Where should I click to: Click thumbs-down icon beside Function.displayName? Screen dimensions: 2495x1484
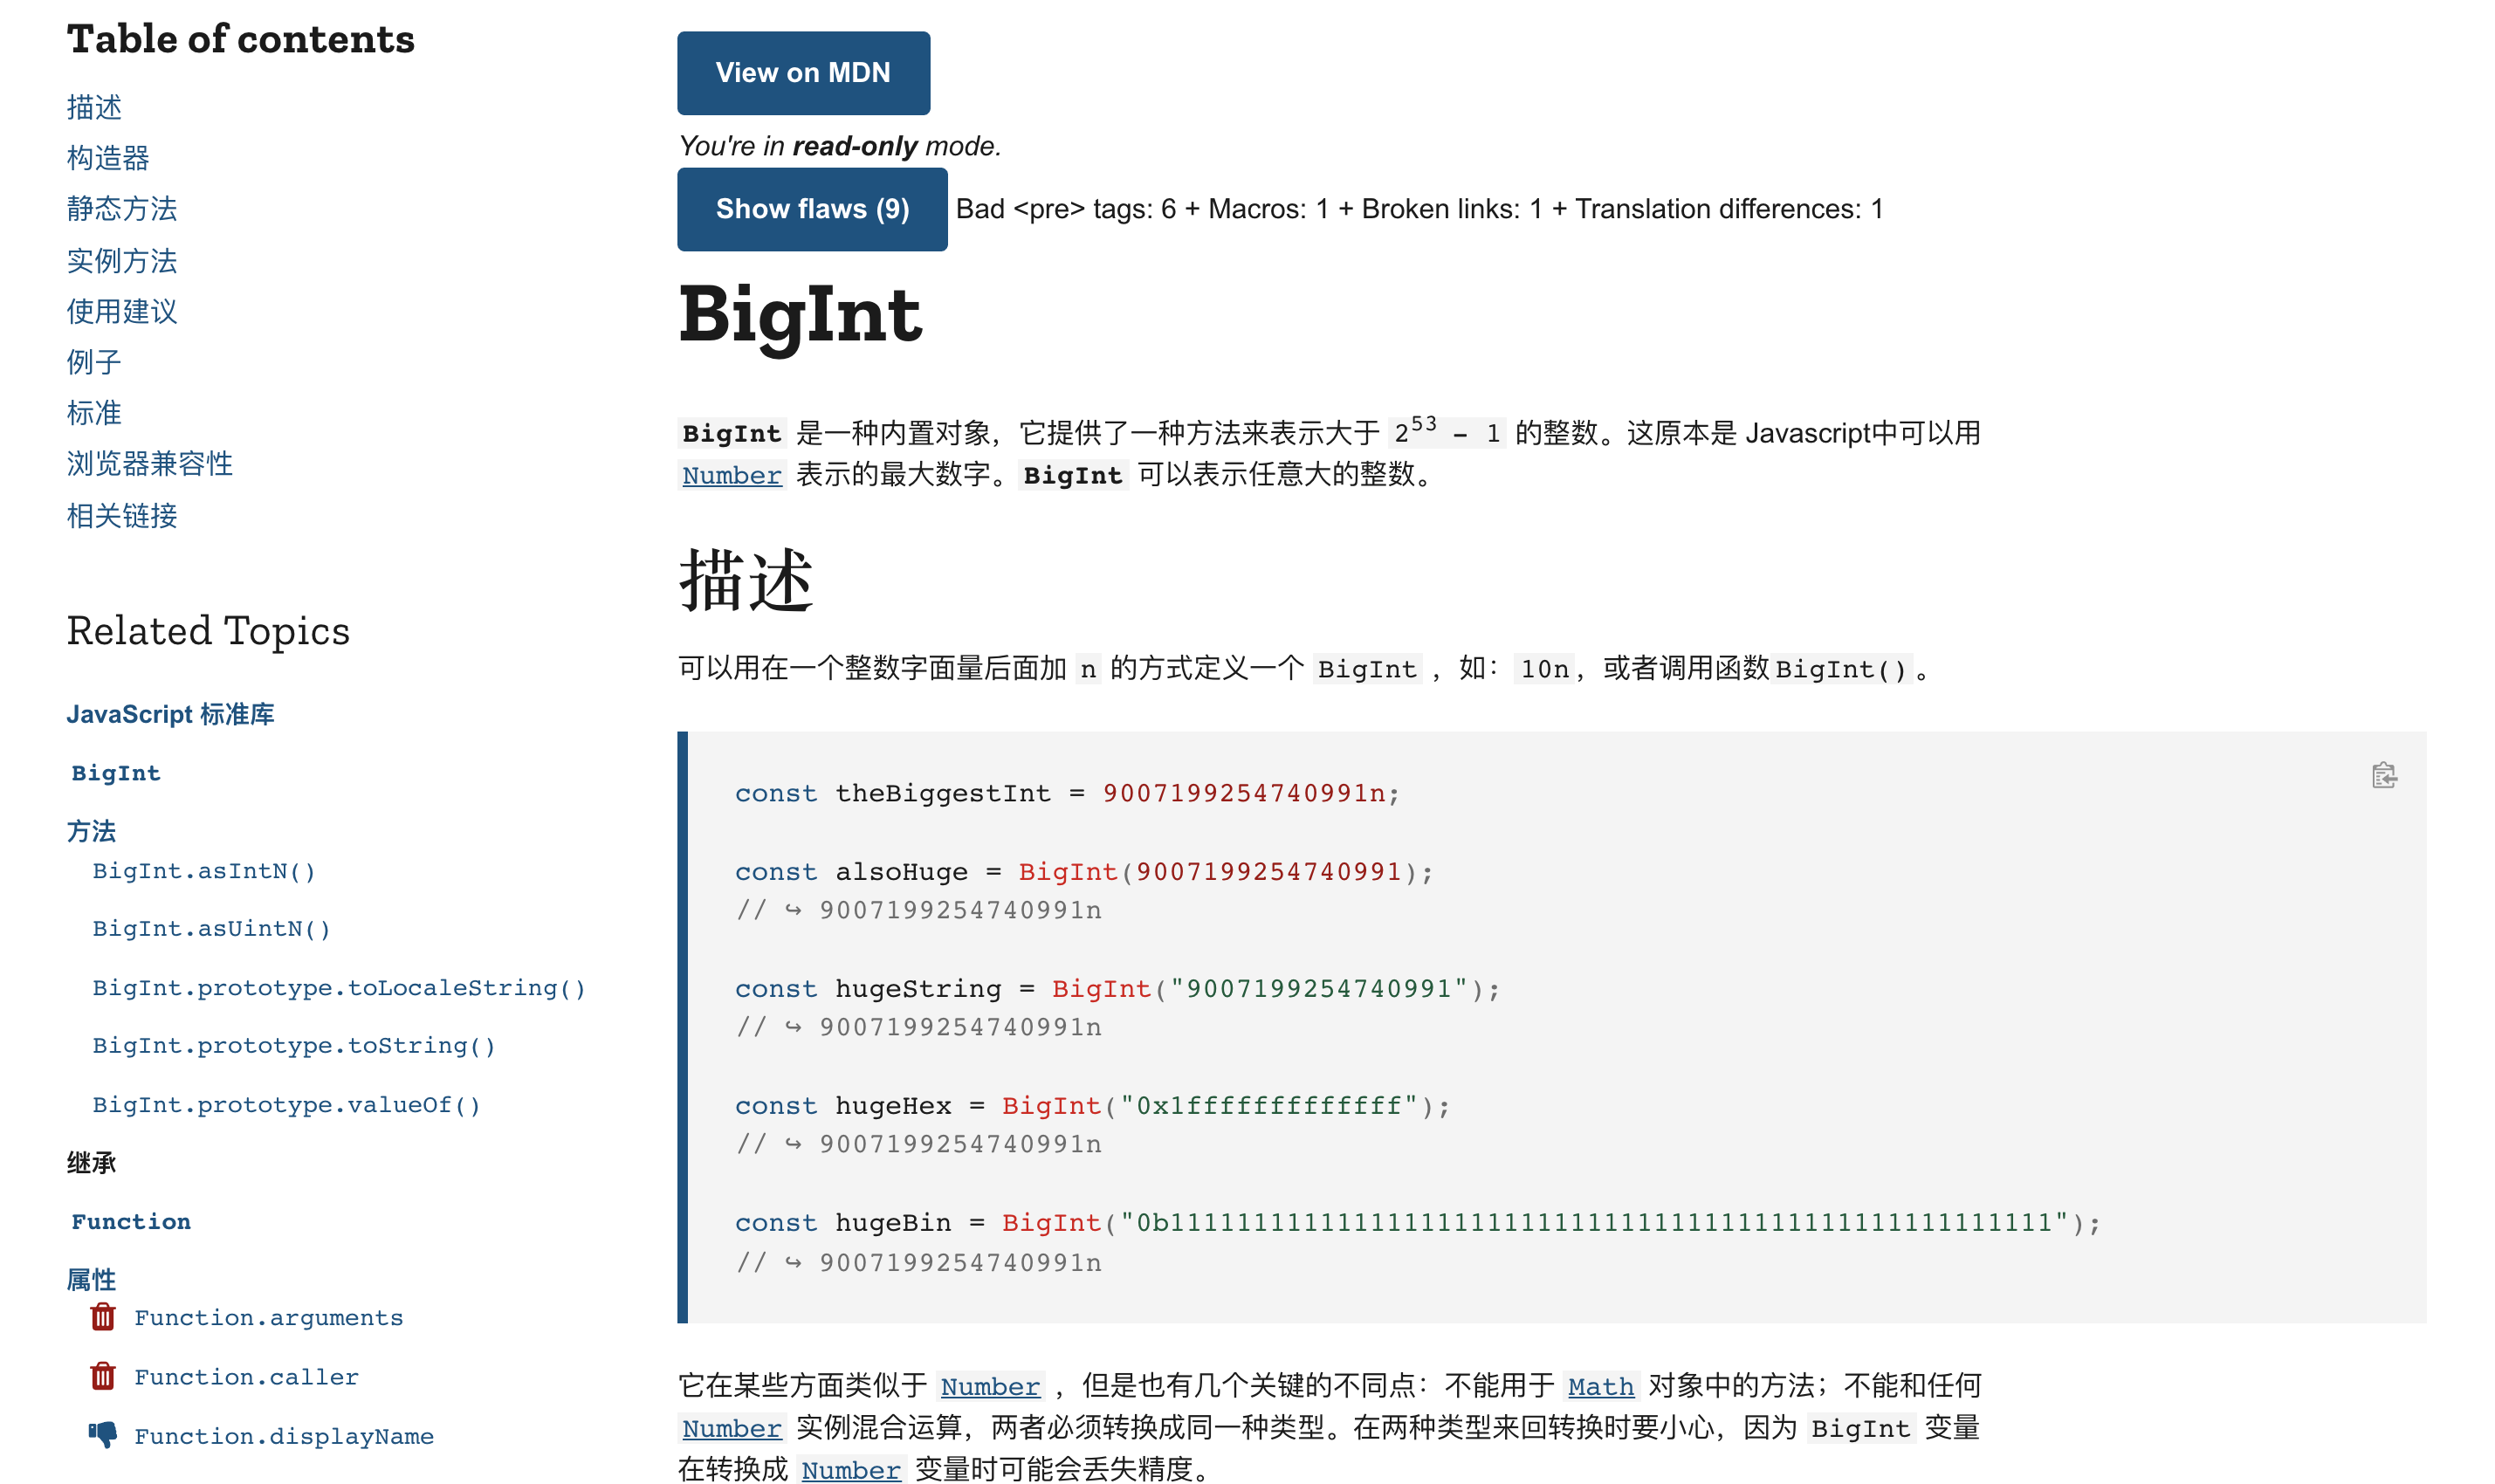[103, 1435]
